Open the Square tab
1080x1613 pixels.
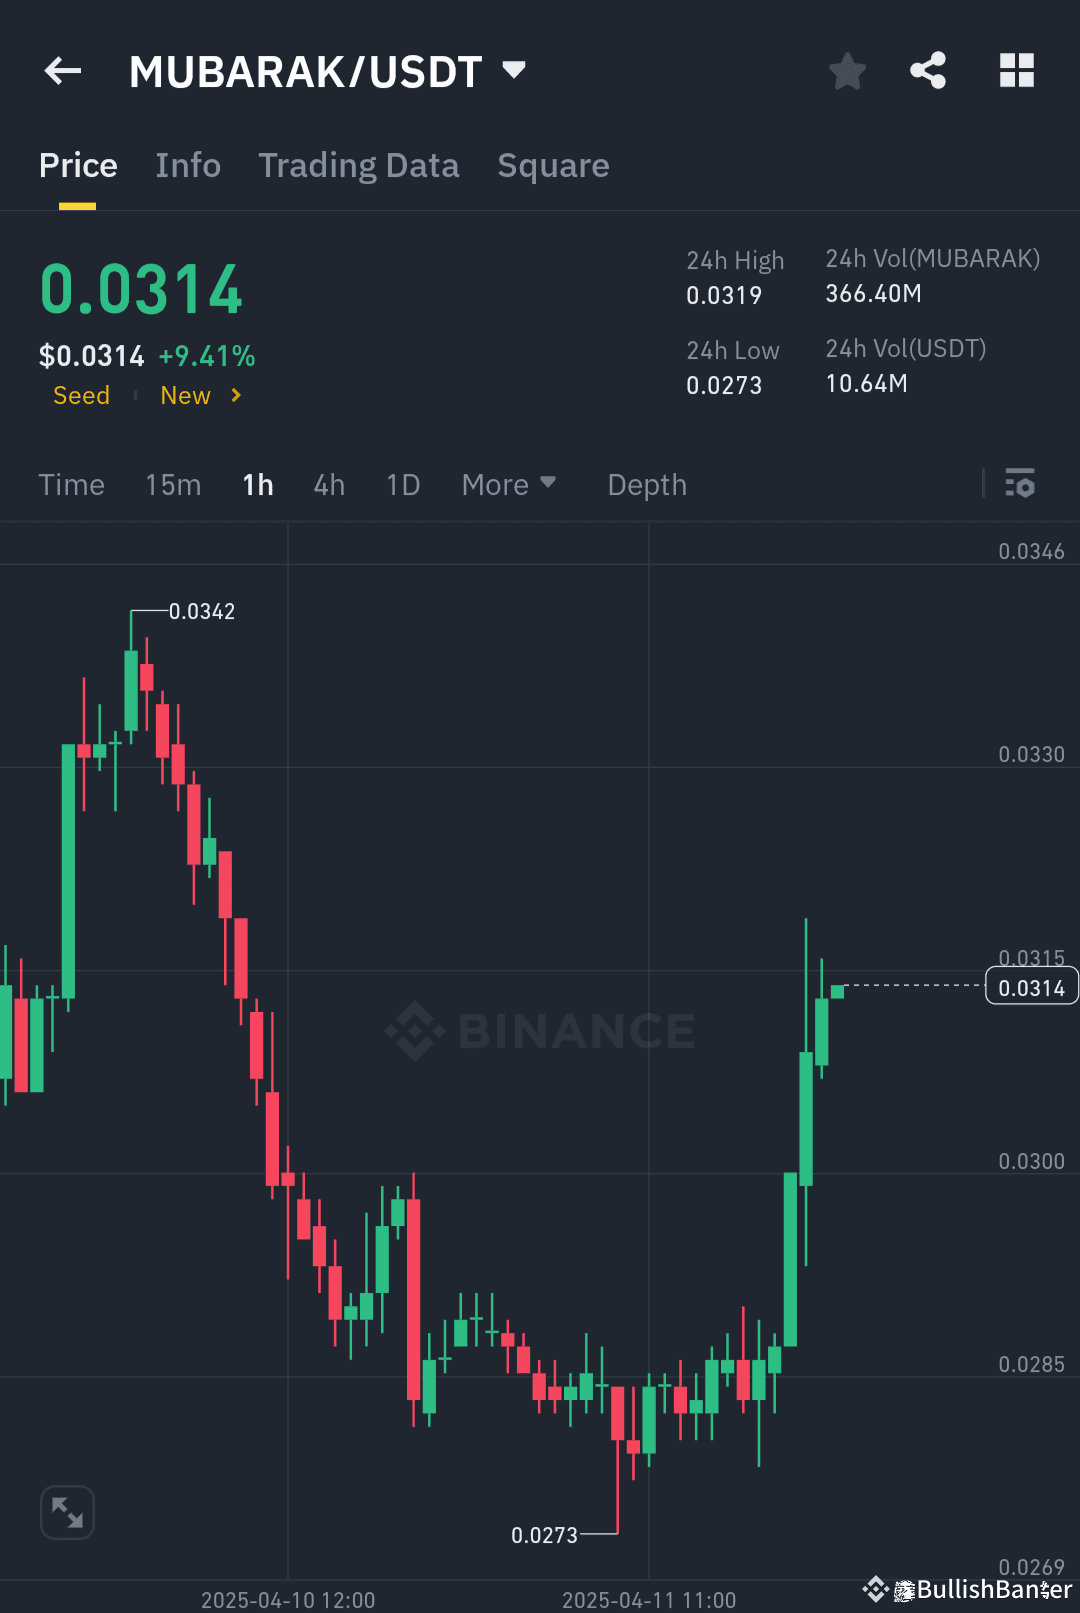pos(553,165)
